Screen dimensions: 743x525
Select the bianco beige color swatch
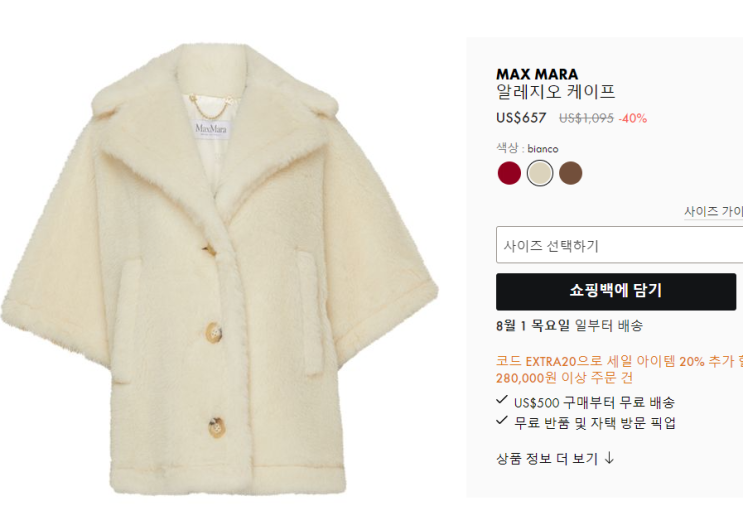click(540, 172)
